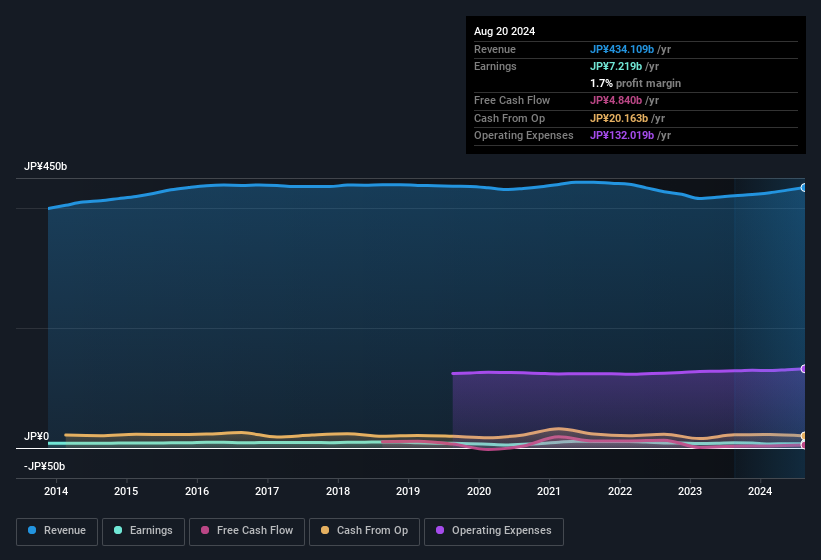
Task: Click the JP¥132.019b operating expenses value
Action: [x=622, y=136]
